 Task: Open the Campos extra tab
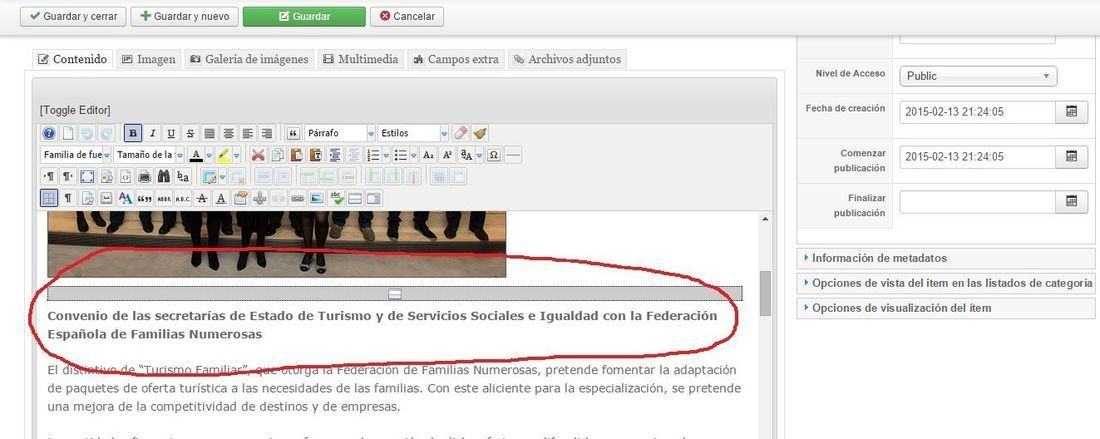(x=456, y=60)
